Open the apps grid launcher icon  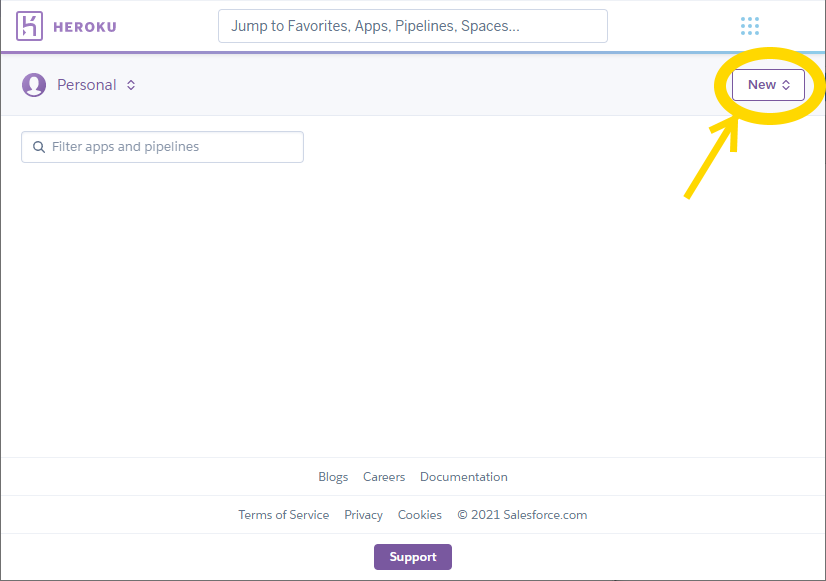750,26
